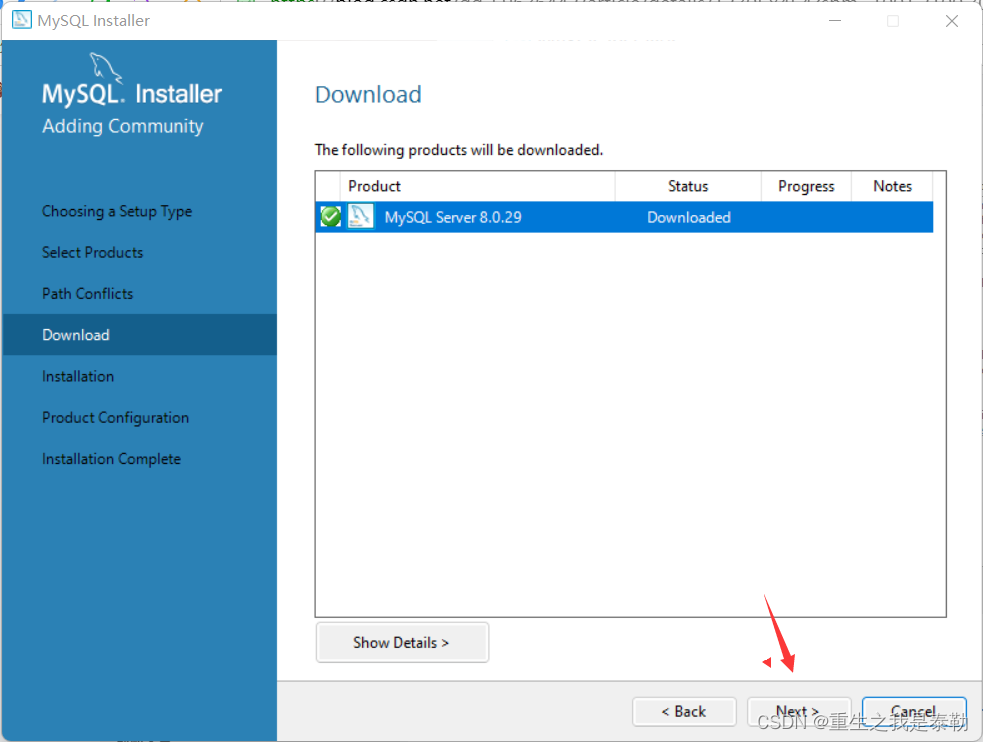Click the Notes column header
Image resolution: width=983 pixels, height=742 pixels.
click(x=892, y=186)
